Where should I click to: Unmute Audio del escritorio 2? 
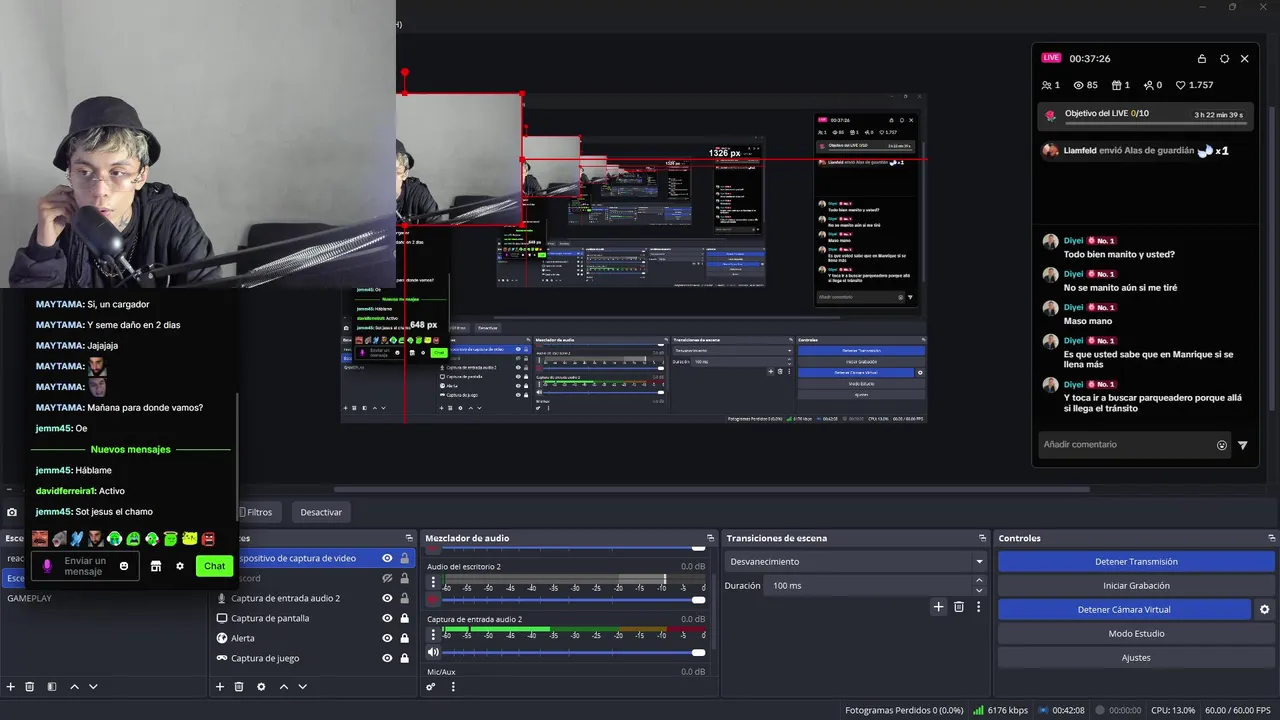pyautogui.click(x=433, y=600)
